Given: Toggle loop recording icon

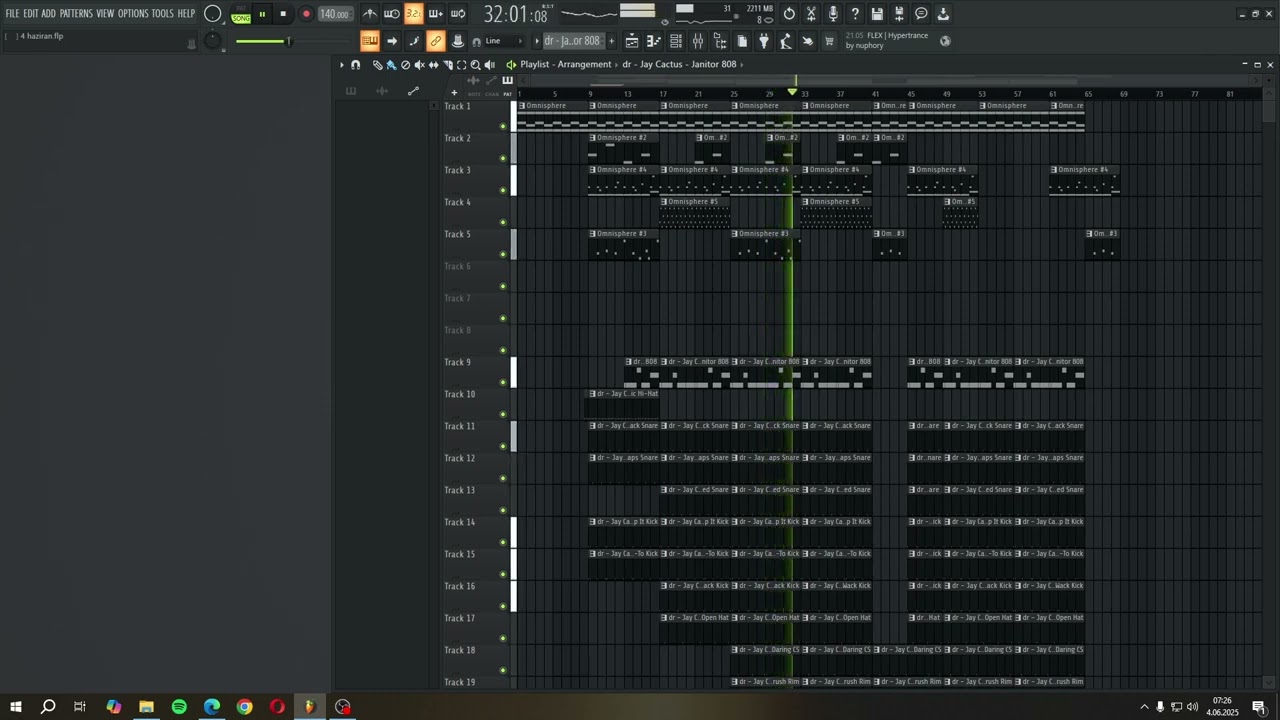Looking at the screenshot, I should tap(458, 14).
